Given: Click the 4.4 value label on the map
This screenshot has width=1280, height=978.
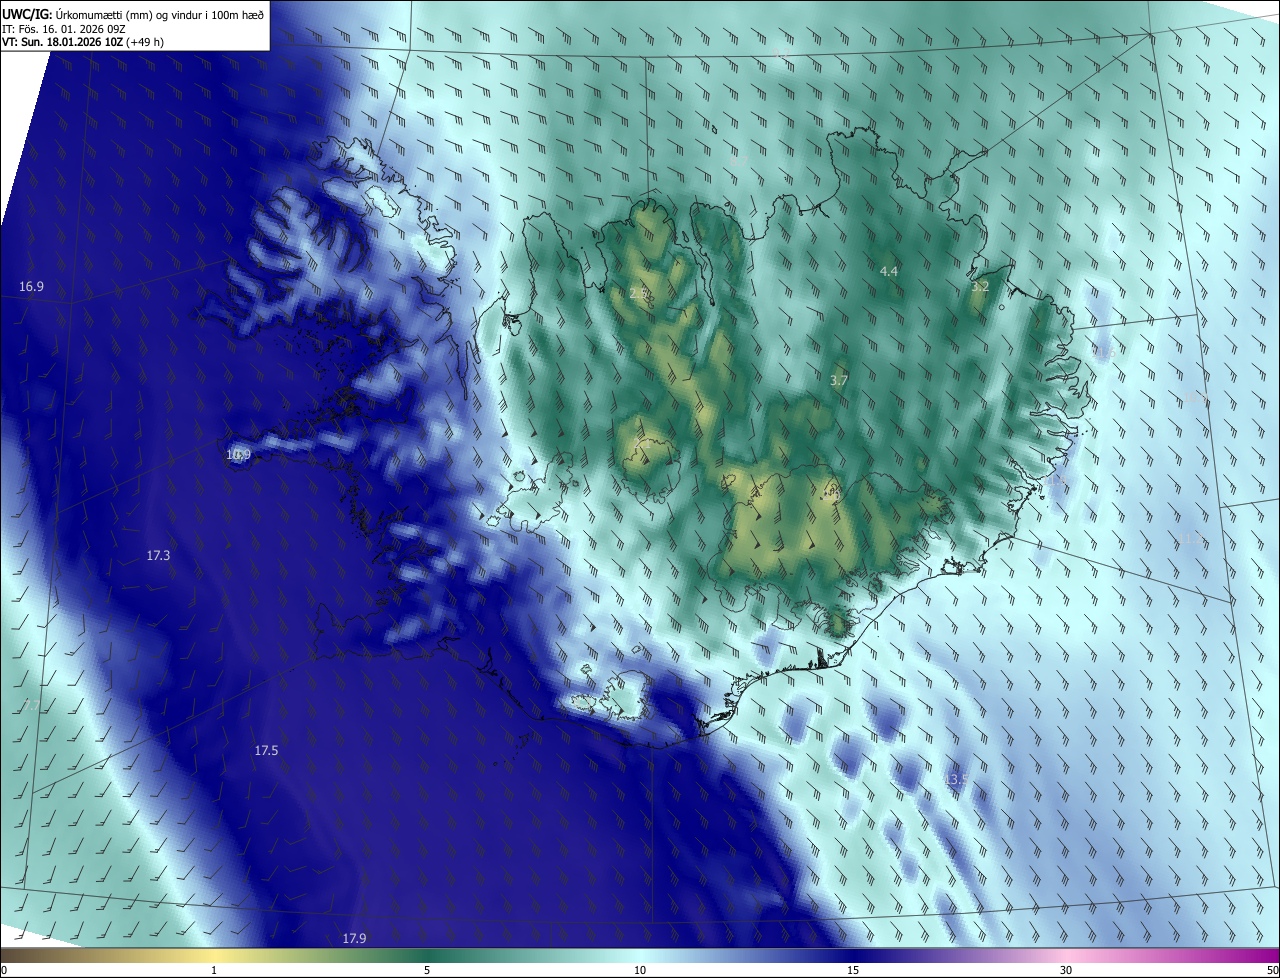Looking at the screenshot, I should click(x=889, y=271).
